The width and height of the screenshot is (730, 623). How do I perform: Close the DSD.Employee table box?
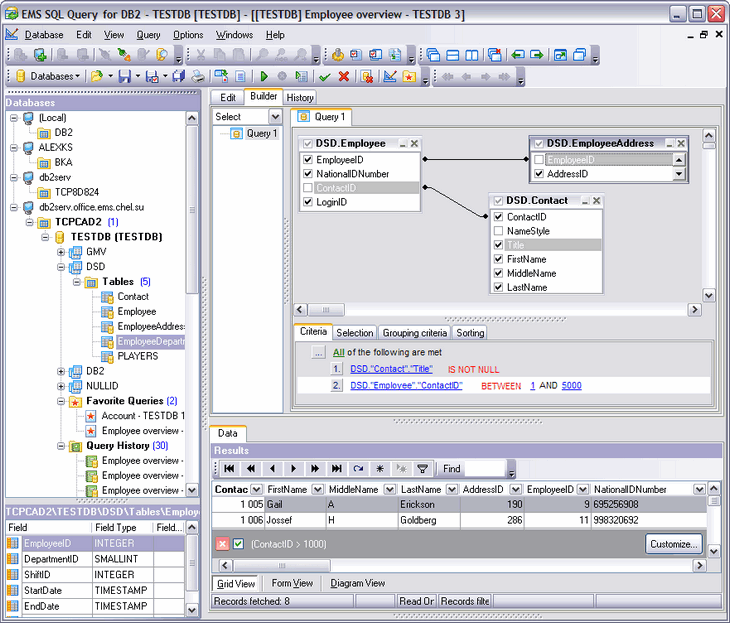(414, 144)
